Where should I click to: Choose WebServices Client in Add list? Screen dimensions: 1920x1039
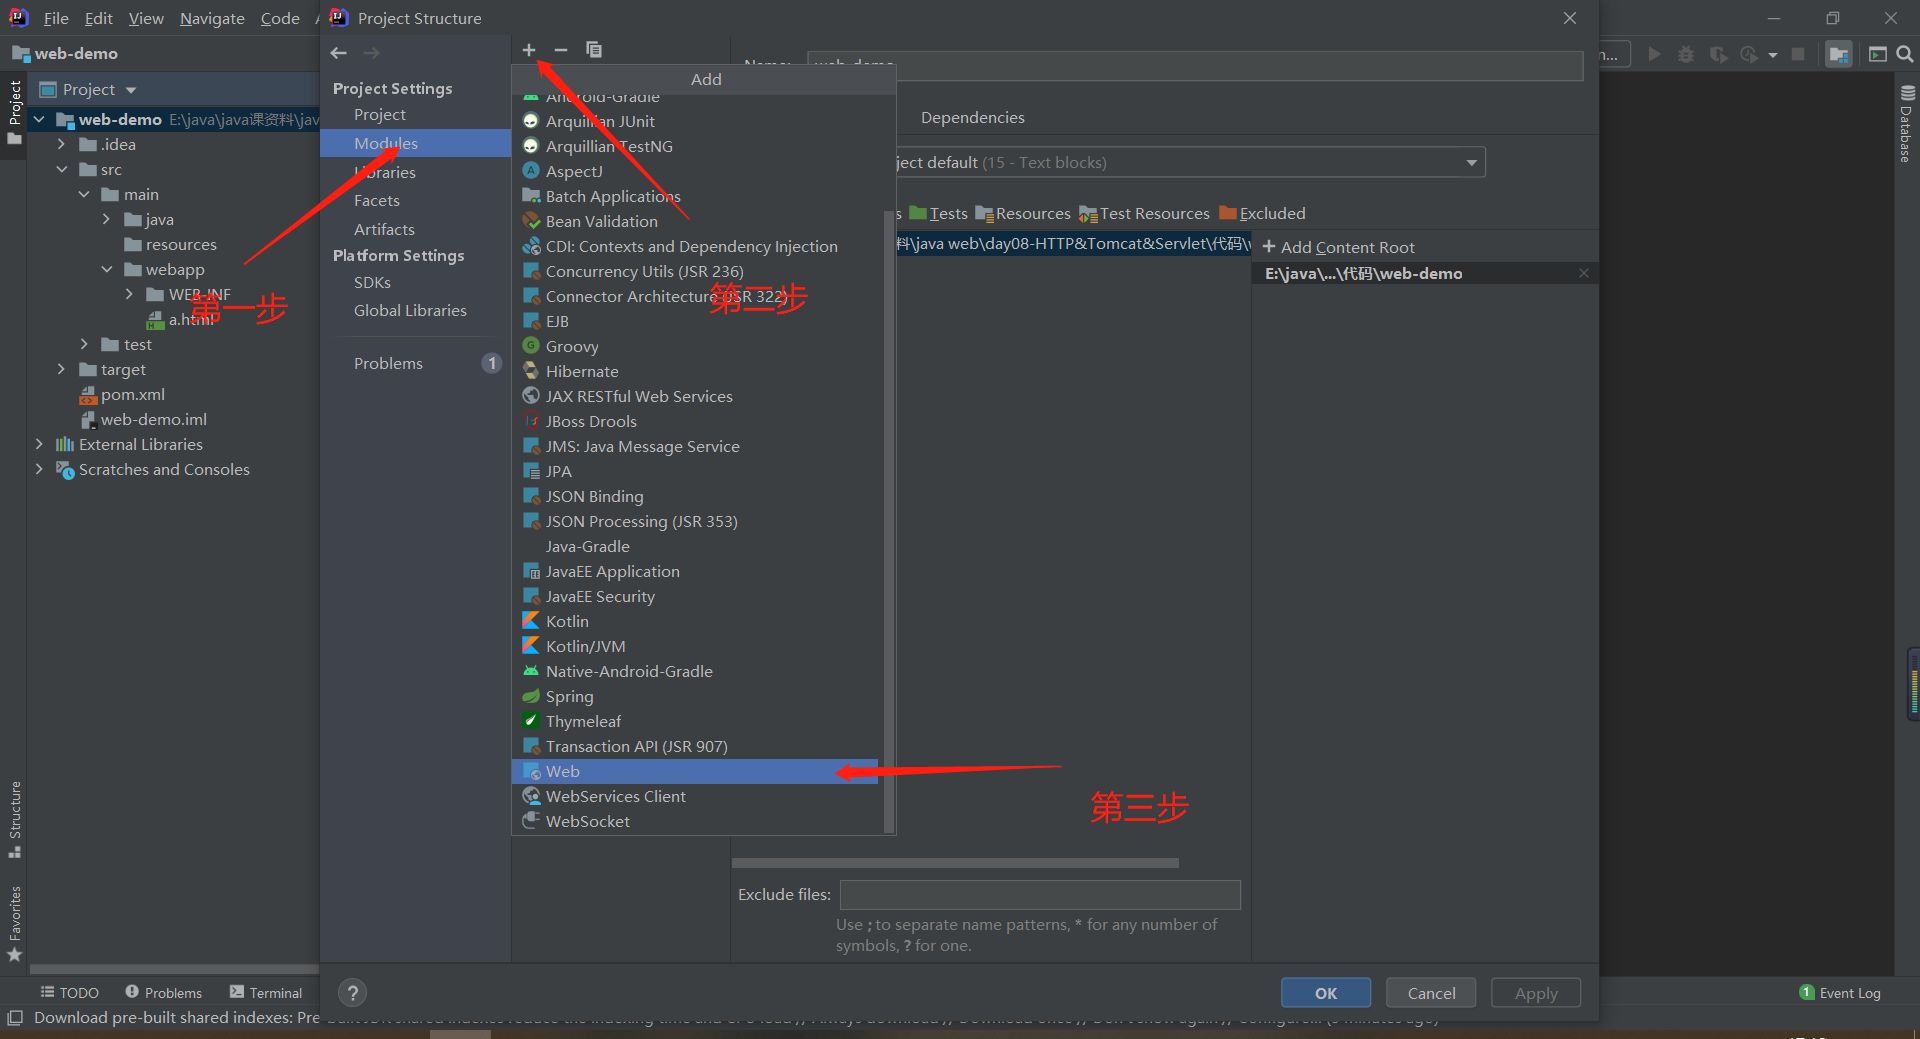pos(695,796)
